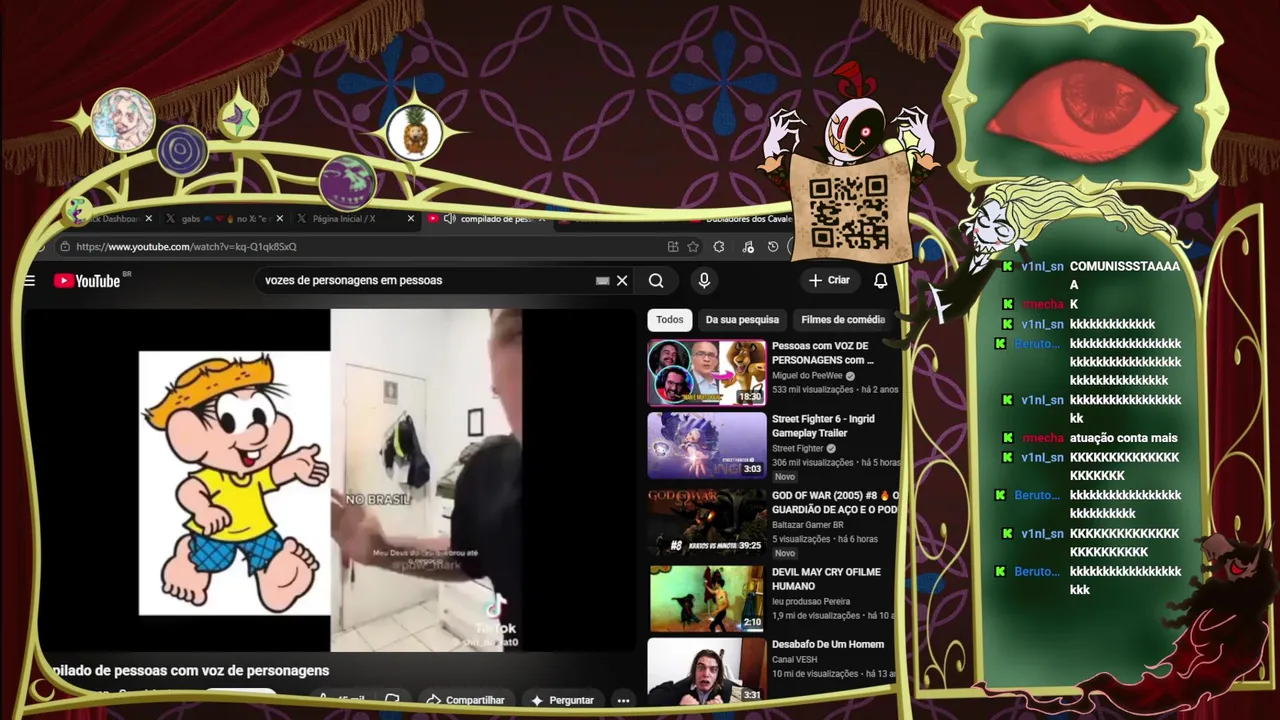1280x720 pixels.
Task: Open Pessoas com VOZ DE PERSONAGENS thumbnail
Action: tap(707, 372)
